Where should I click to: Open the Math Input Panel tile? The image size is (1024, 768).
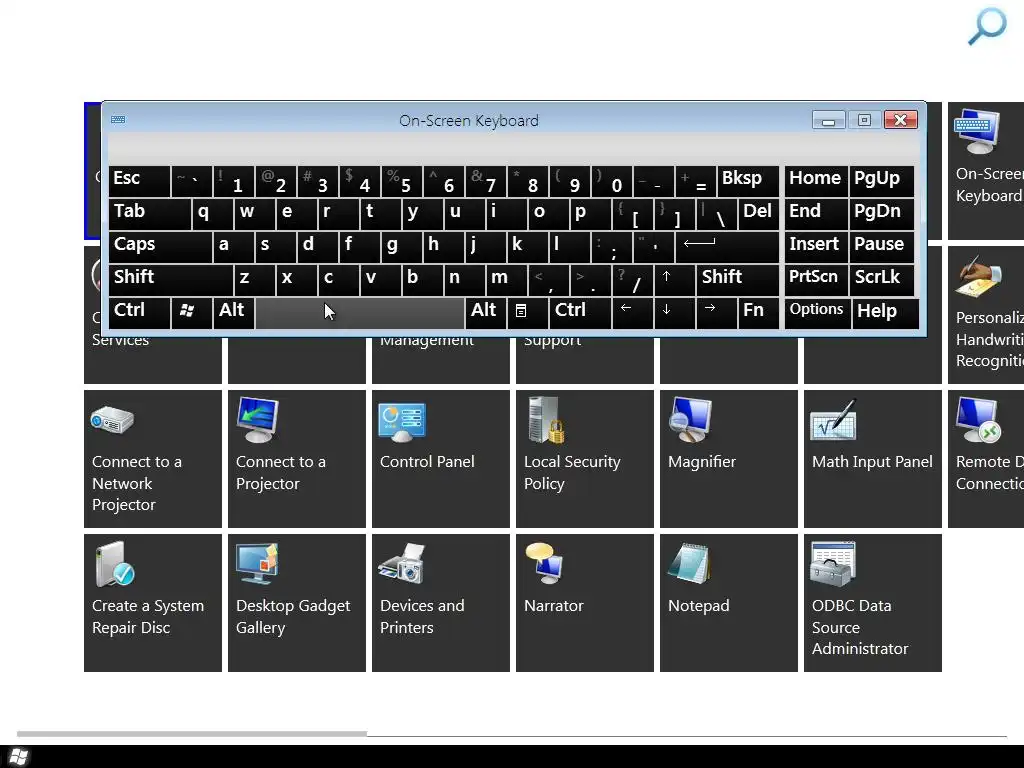click(872, 459)
